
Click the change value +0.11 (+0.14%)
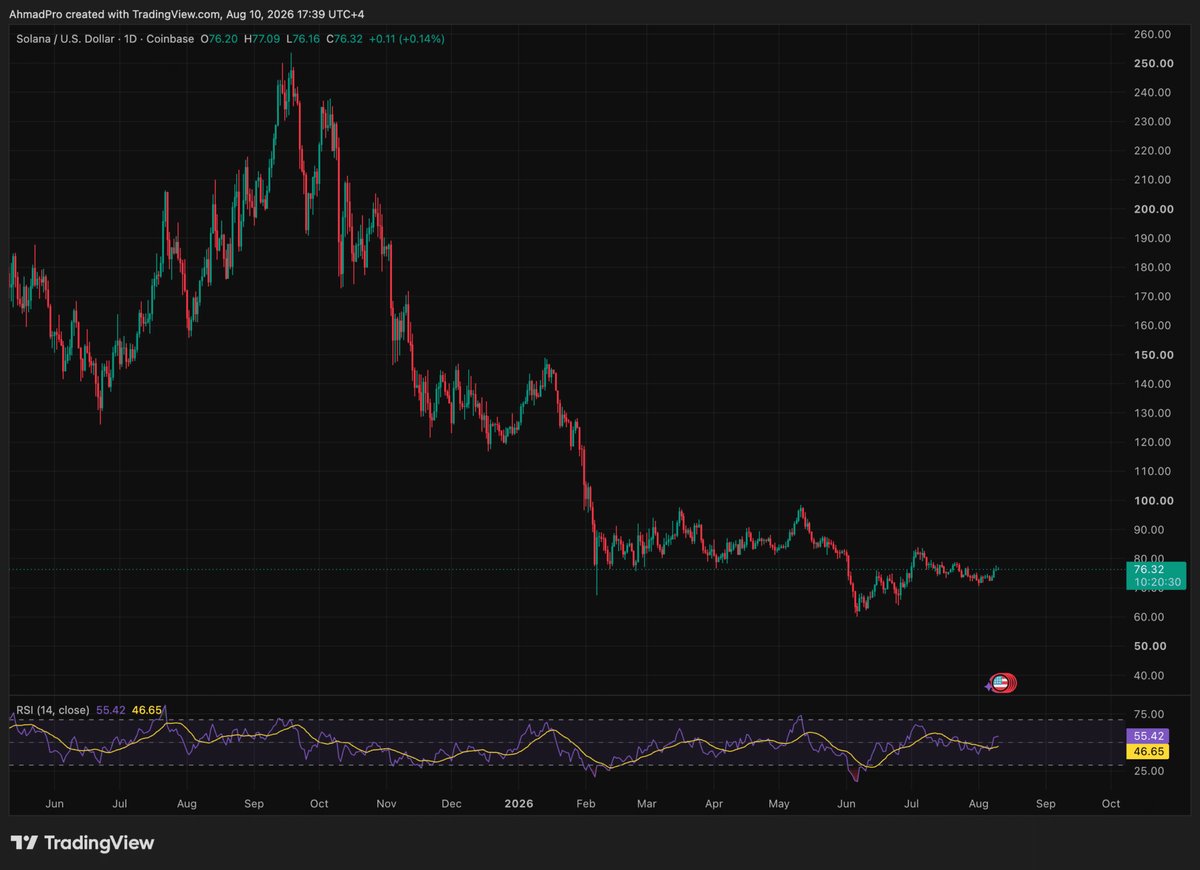point(407,38)
